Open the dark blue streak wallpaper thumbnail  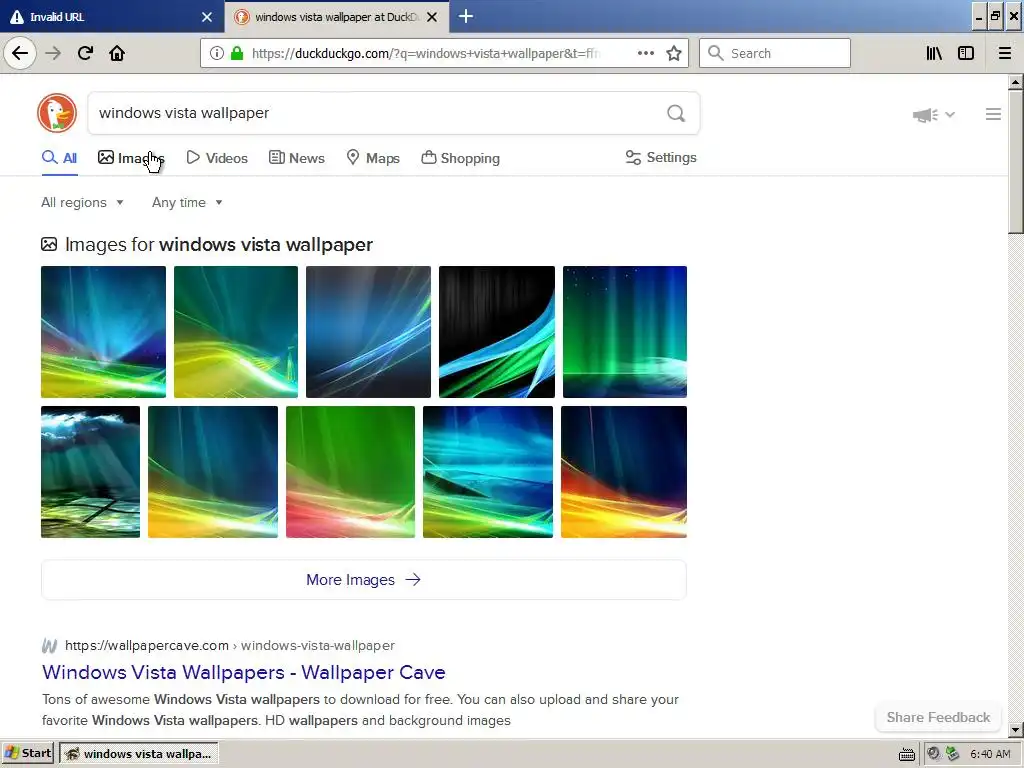(x=368, y=332)
